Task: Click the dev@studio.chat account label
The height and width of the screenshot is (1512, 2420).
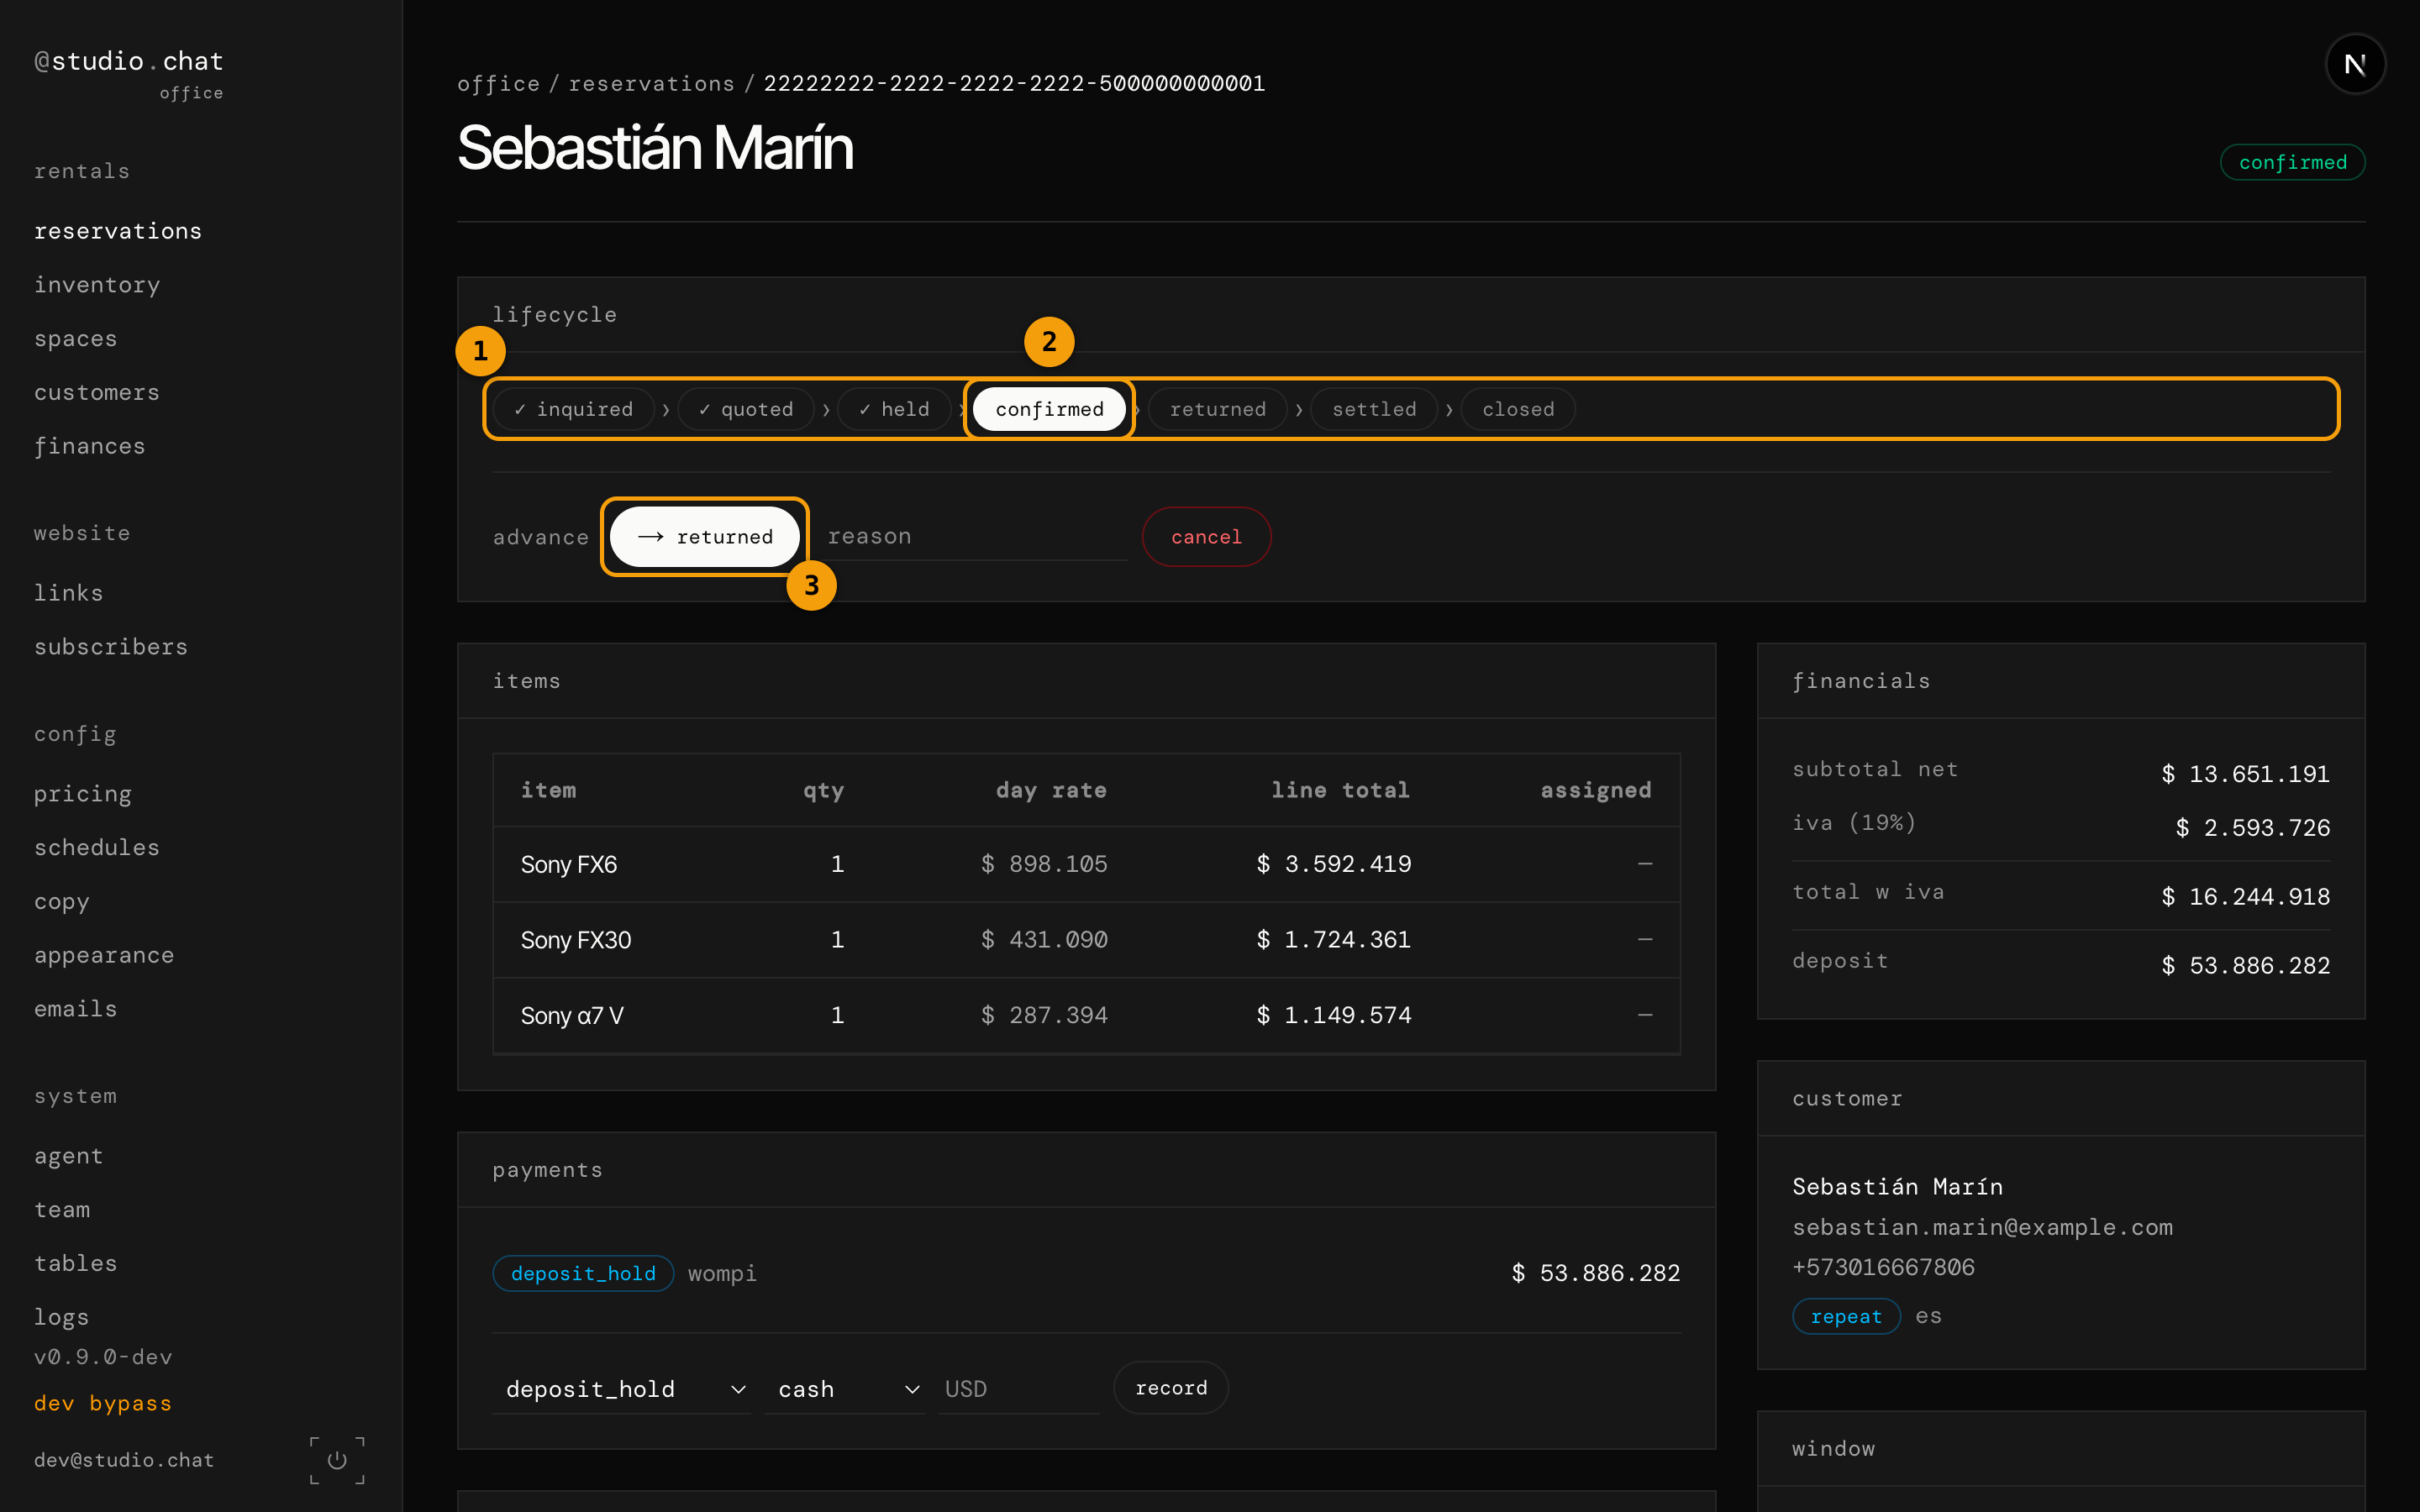Action: pyautogui.click(x=124, y=1460)
